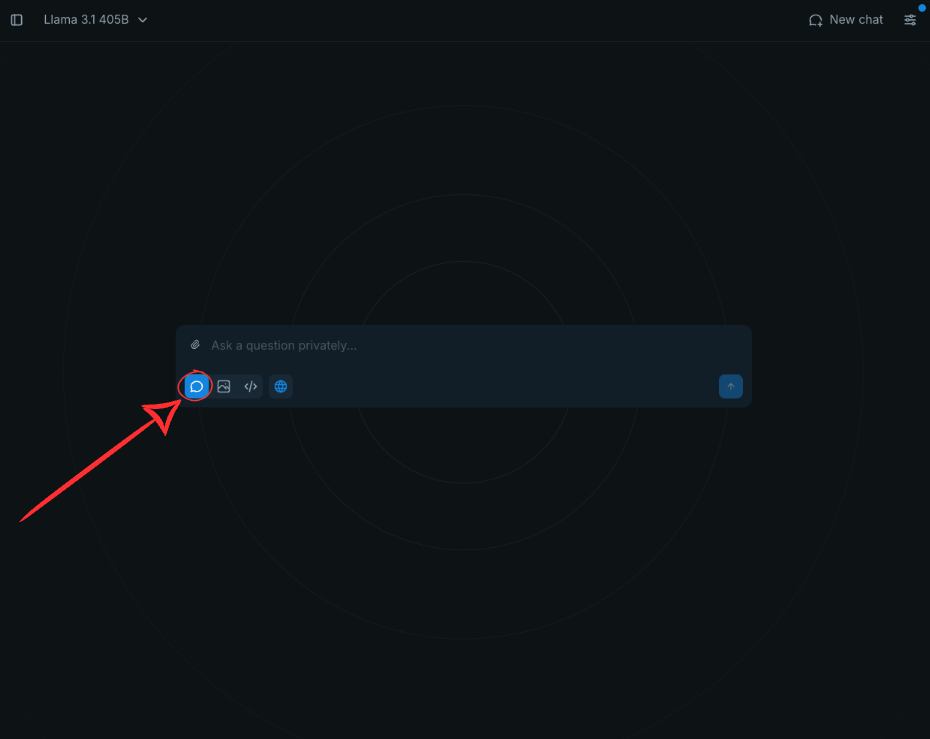Viewport: 930px width, 739px height.
Task: Open the settings sliders icon
Action: (x=910, y=20)
